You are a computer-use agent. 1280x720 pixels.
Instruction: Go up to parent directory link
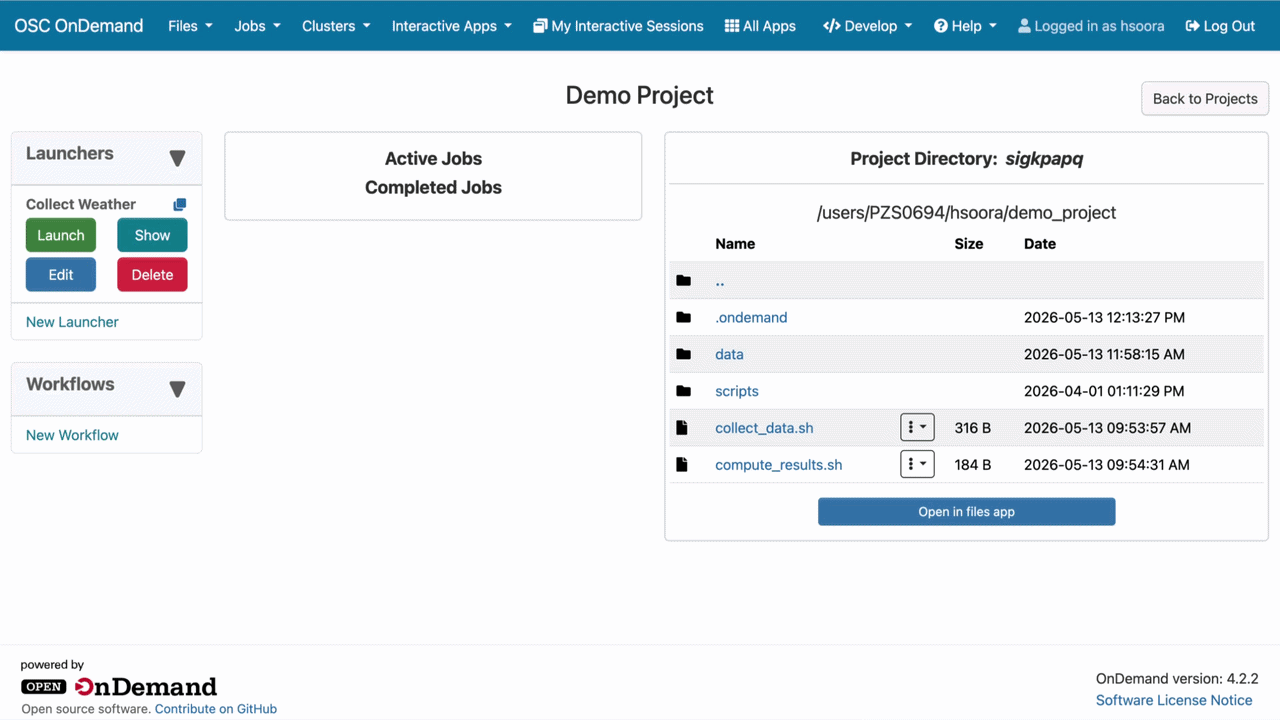point(720,281)
